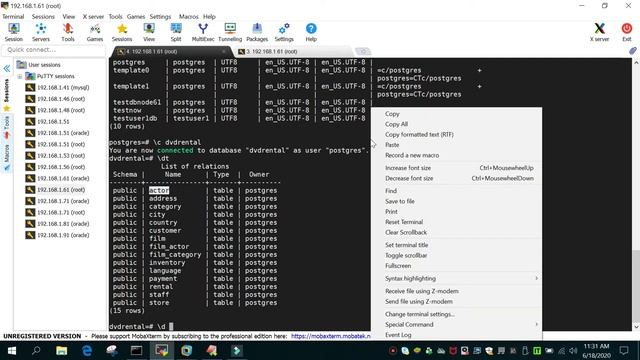Choose Change terminal settings...
Viewport: 640px width, 360px height.
coord(457,314)
